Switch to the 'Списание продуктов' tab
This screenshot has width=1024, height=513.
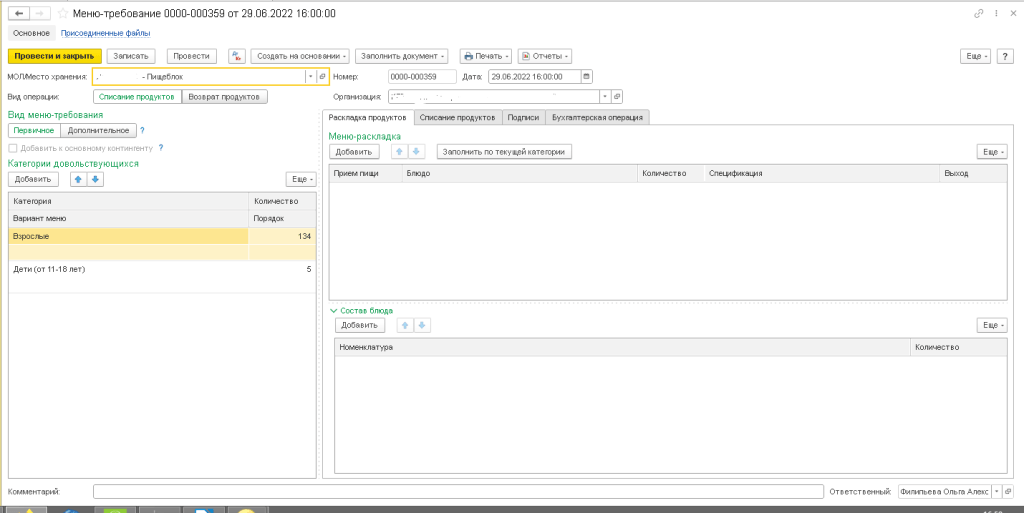[457, 117]
